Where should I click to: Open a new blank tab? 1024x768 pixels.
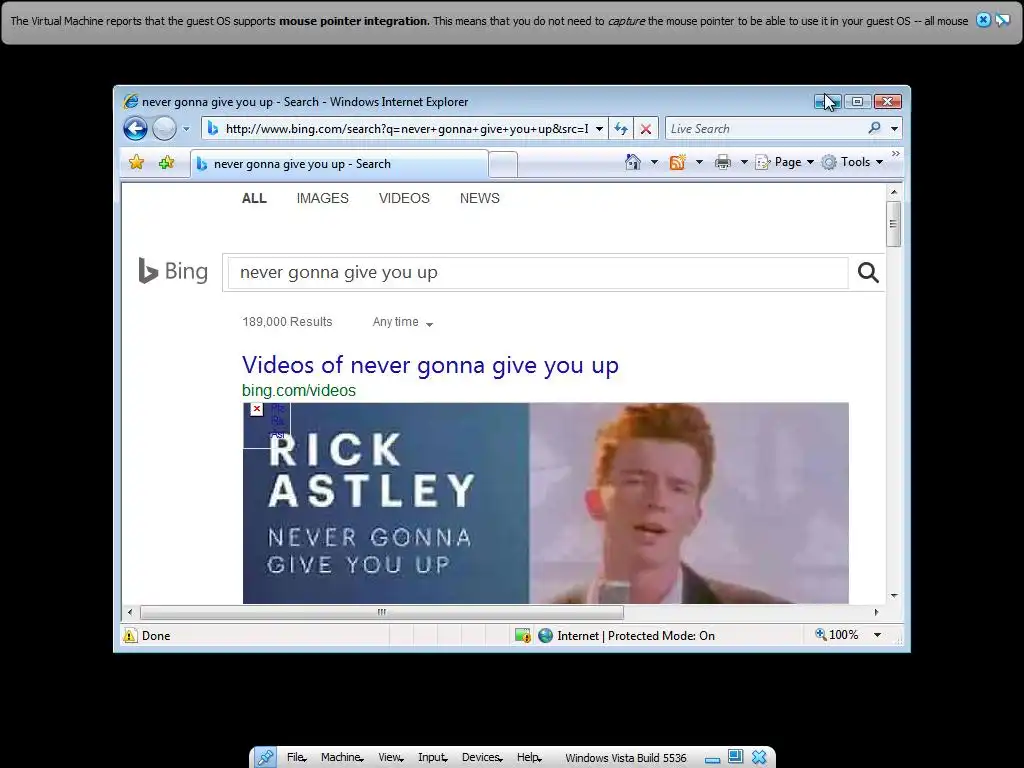pos(503,164)
